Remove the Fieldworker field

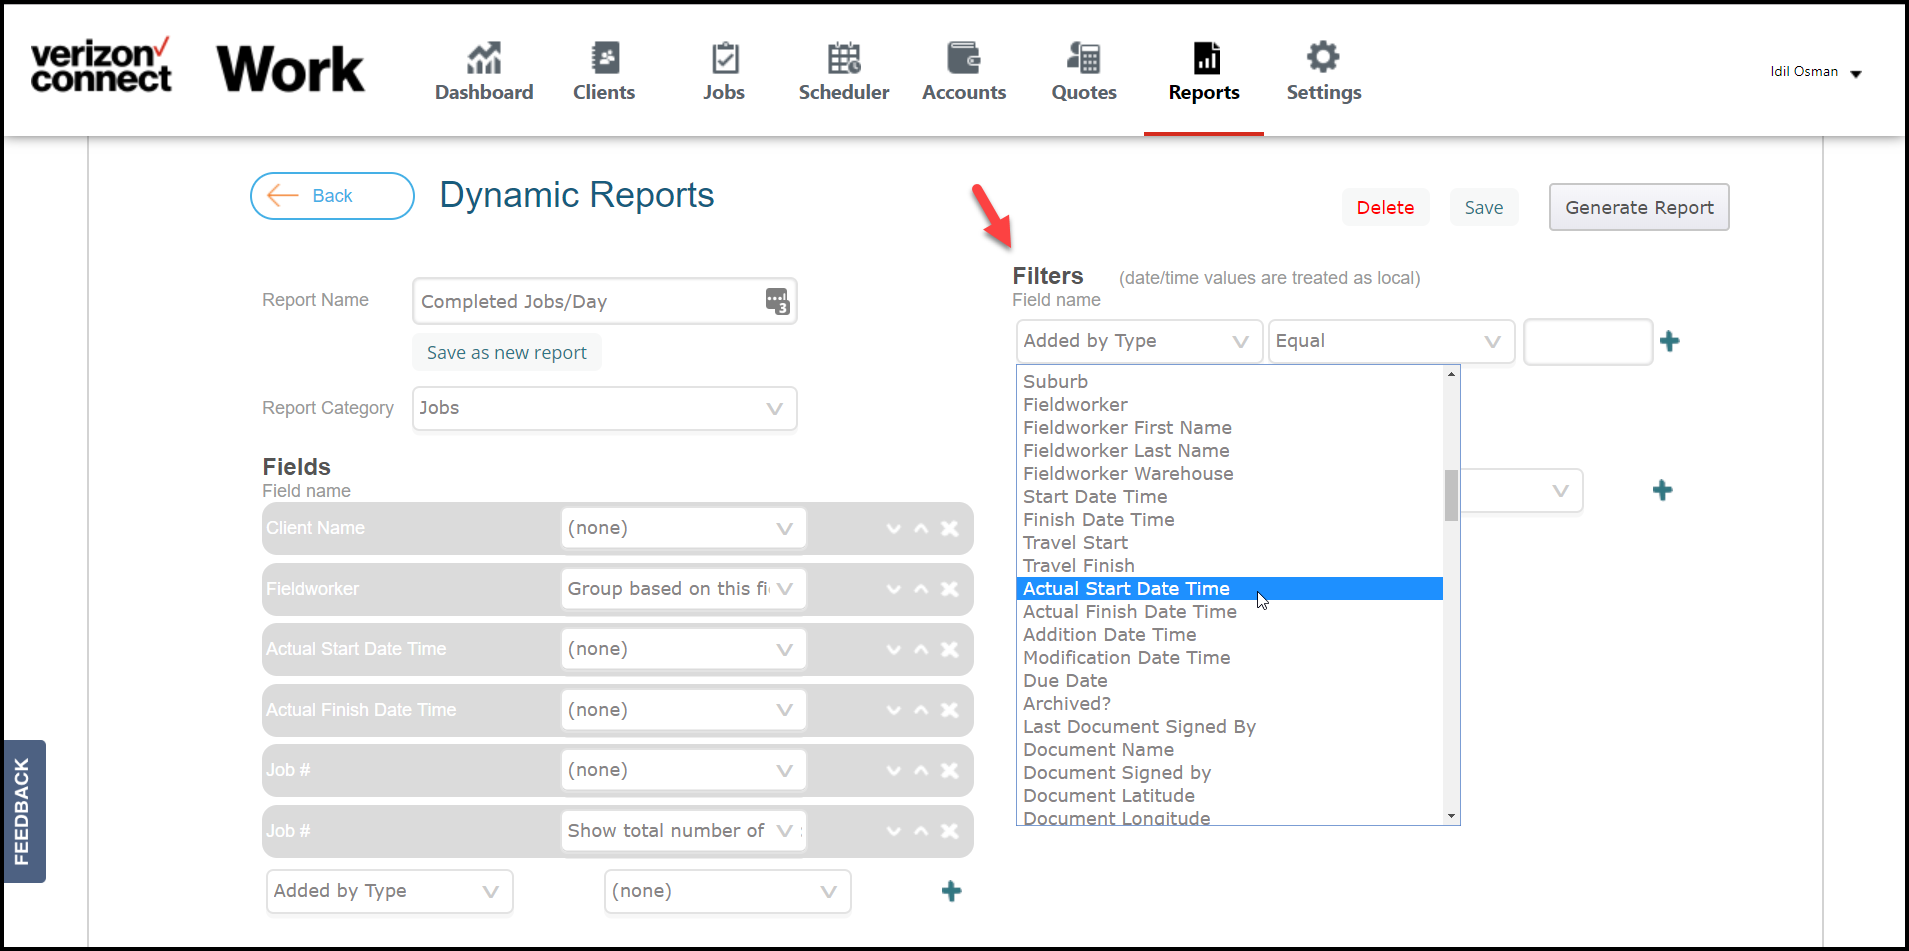950,590
